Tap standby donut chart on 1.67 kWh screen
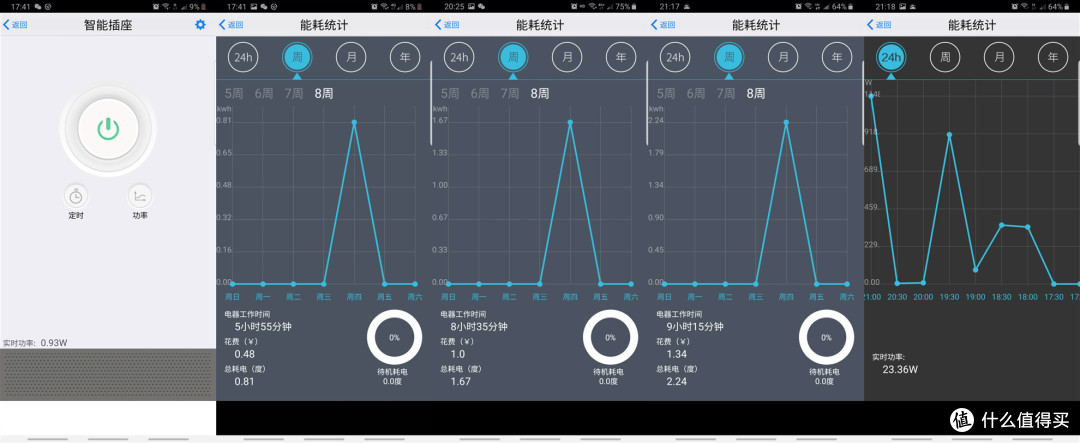Image resolution: width=1080 pixels, height=443 pixels. pos(610,337)
